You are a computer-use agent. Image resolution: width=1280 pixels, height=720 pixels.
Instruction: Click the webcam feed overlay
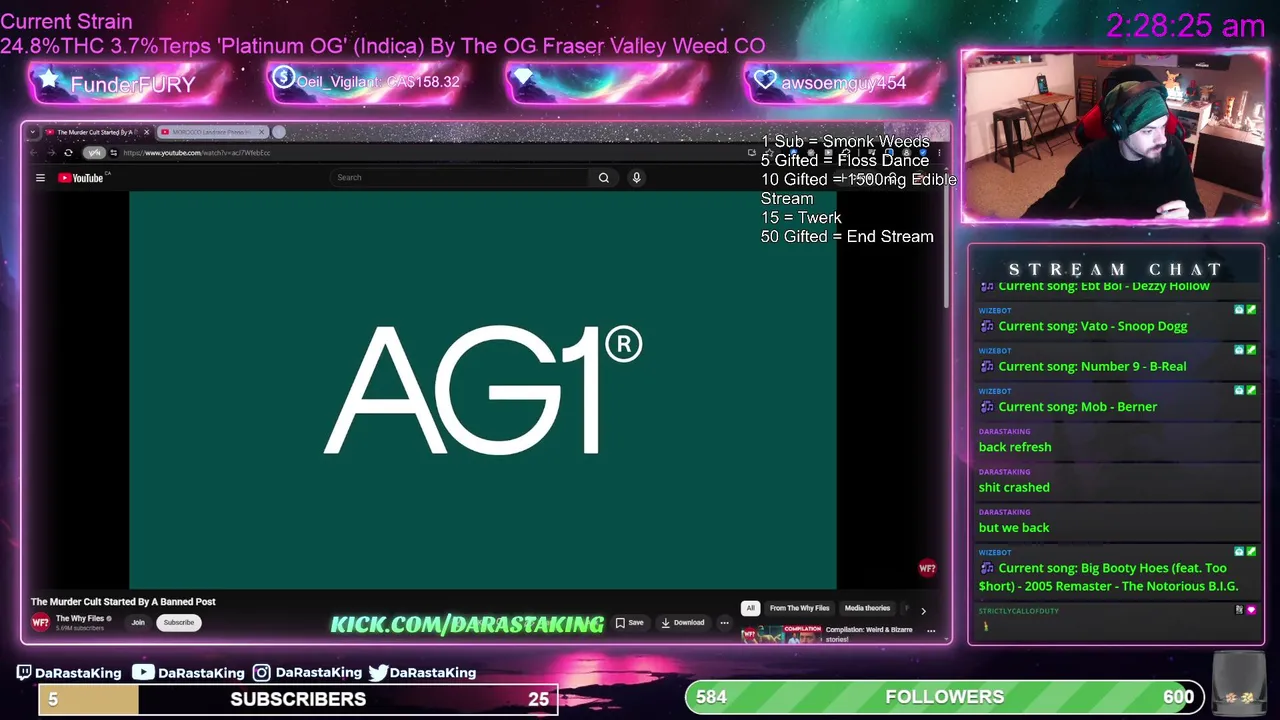coord(1115,137)
